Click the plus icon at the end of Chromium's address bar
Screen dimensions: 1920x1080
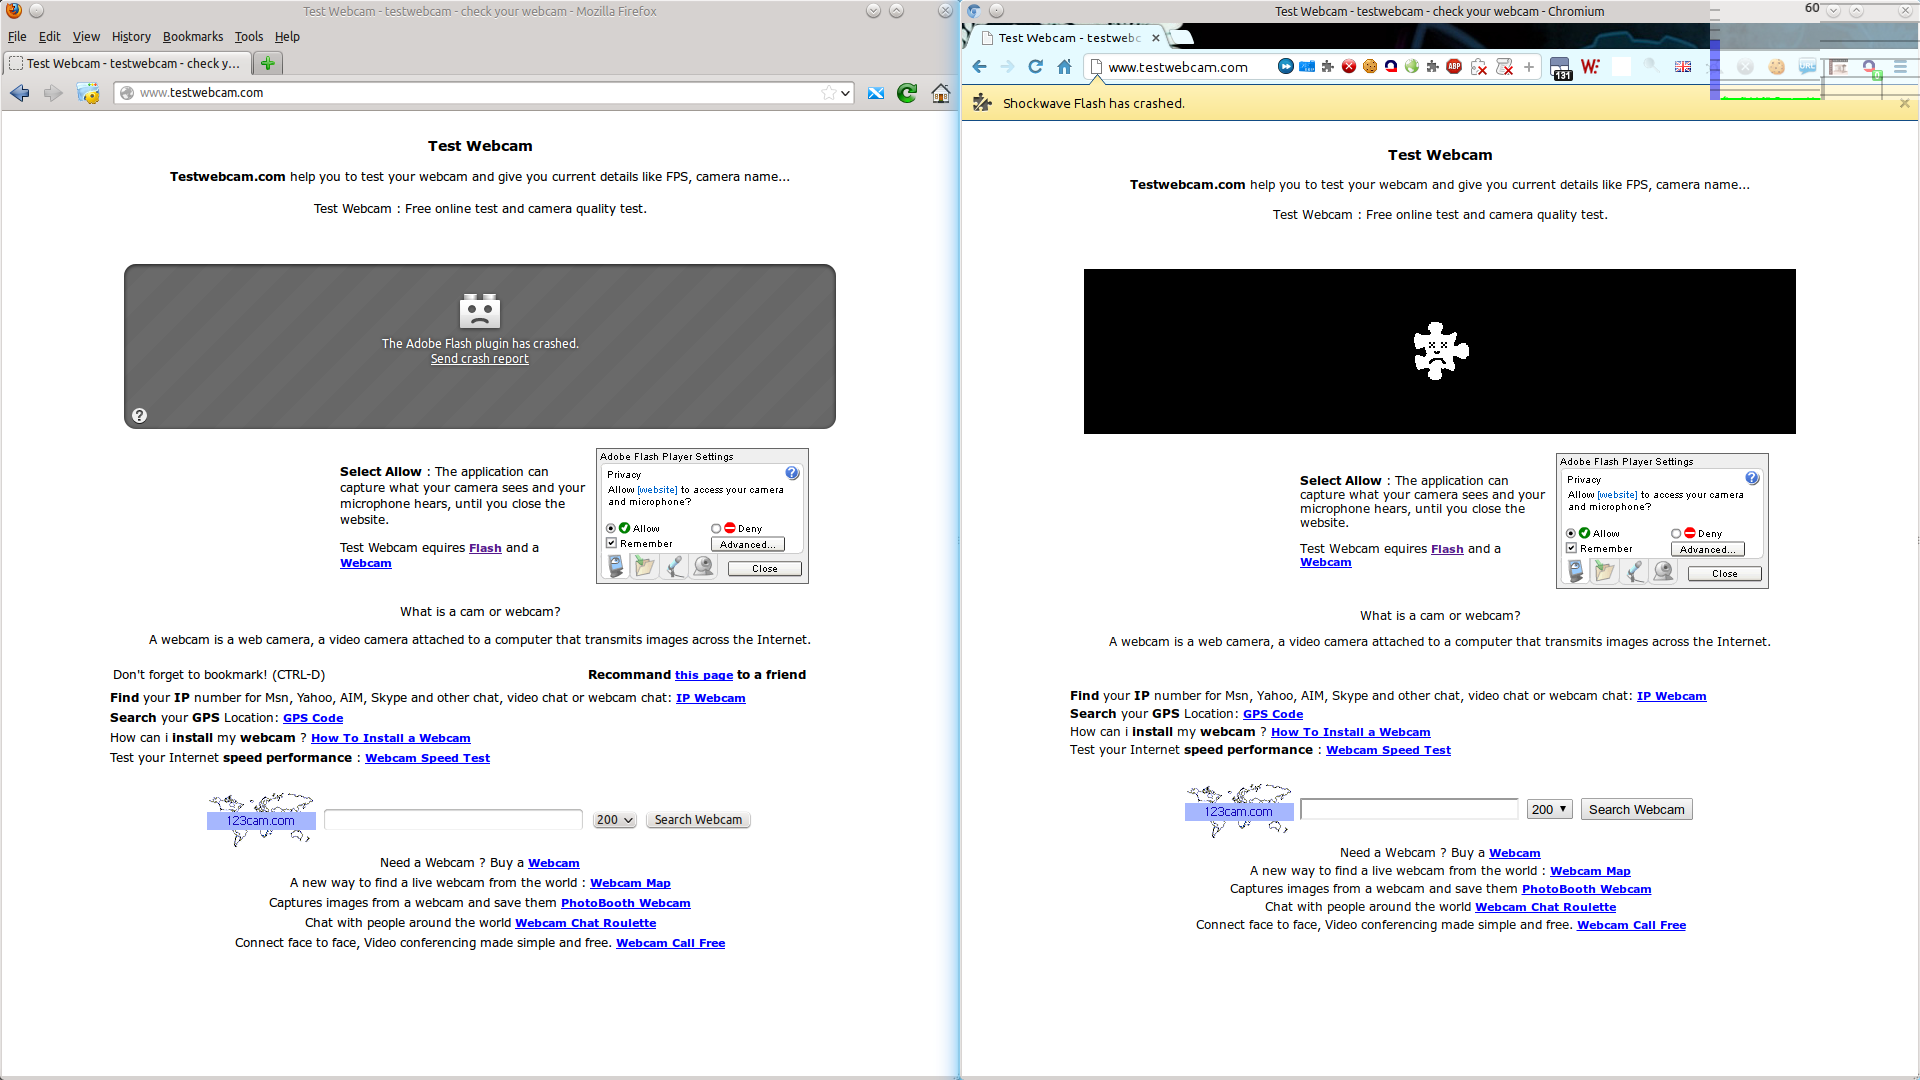(x=1529, y=67)
